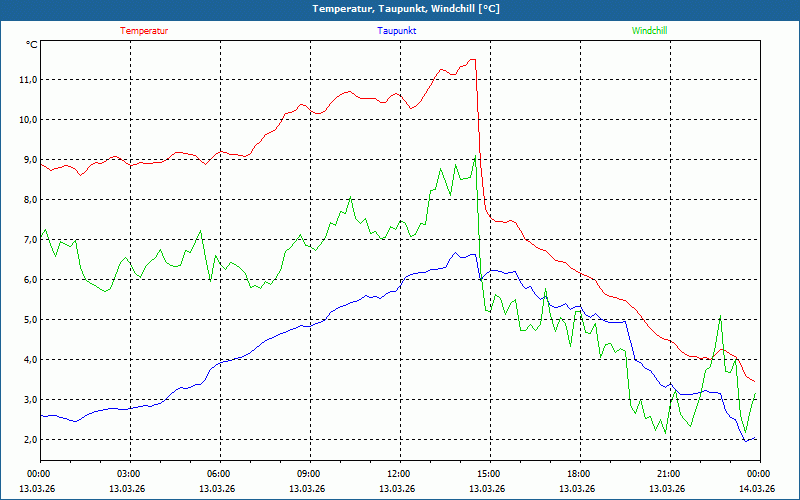Click the 8,0 y-axis value
Image resolution: width=800 pixels, height=500 pixels.
[31, 199]
